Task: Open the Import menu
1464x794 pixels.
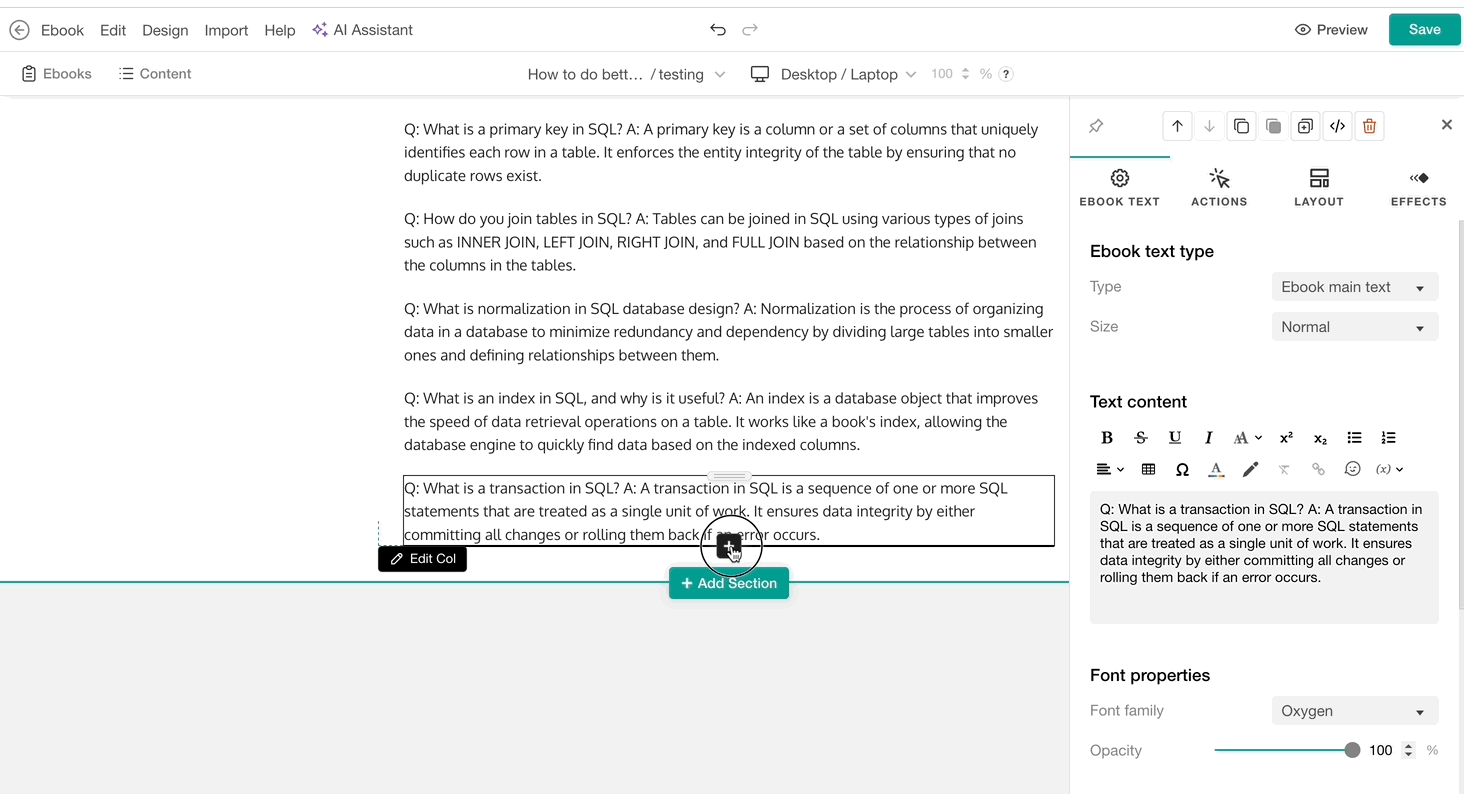Action: point(226,30)
